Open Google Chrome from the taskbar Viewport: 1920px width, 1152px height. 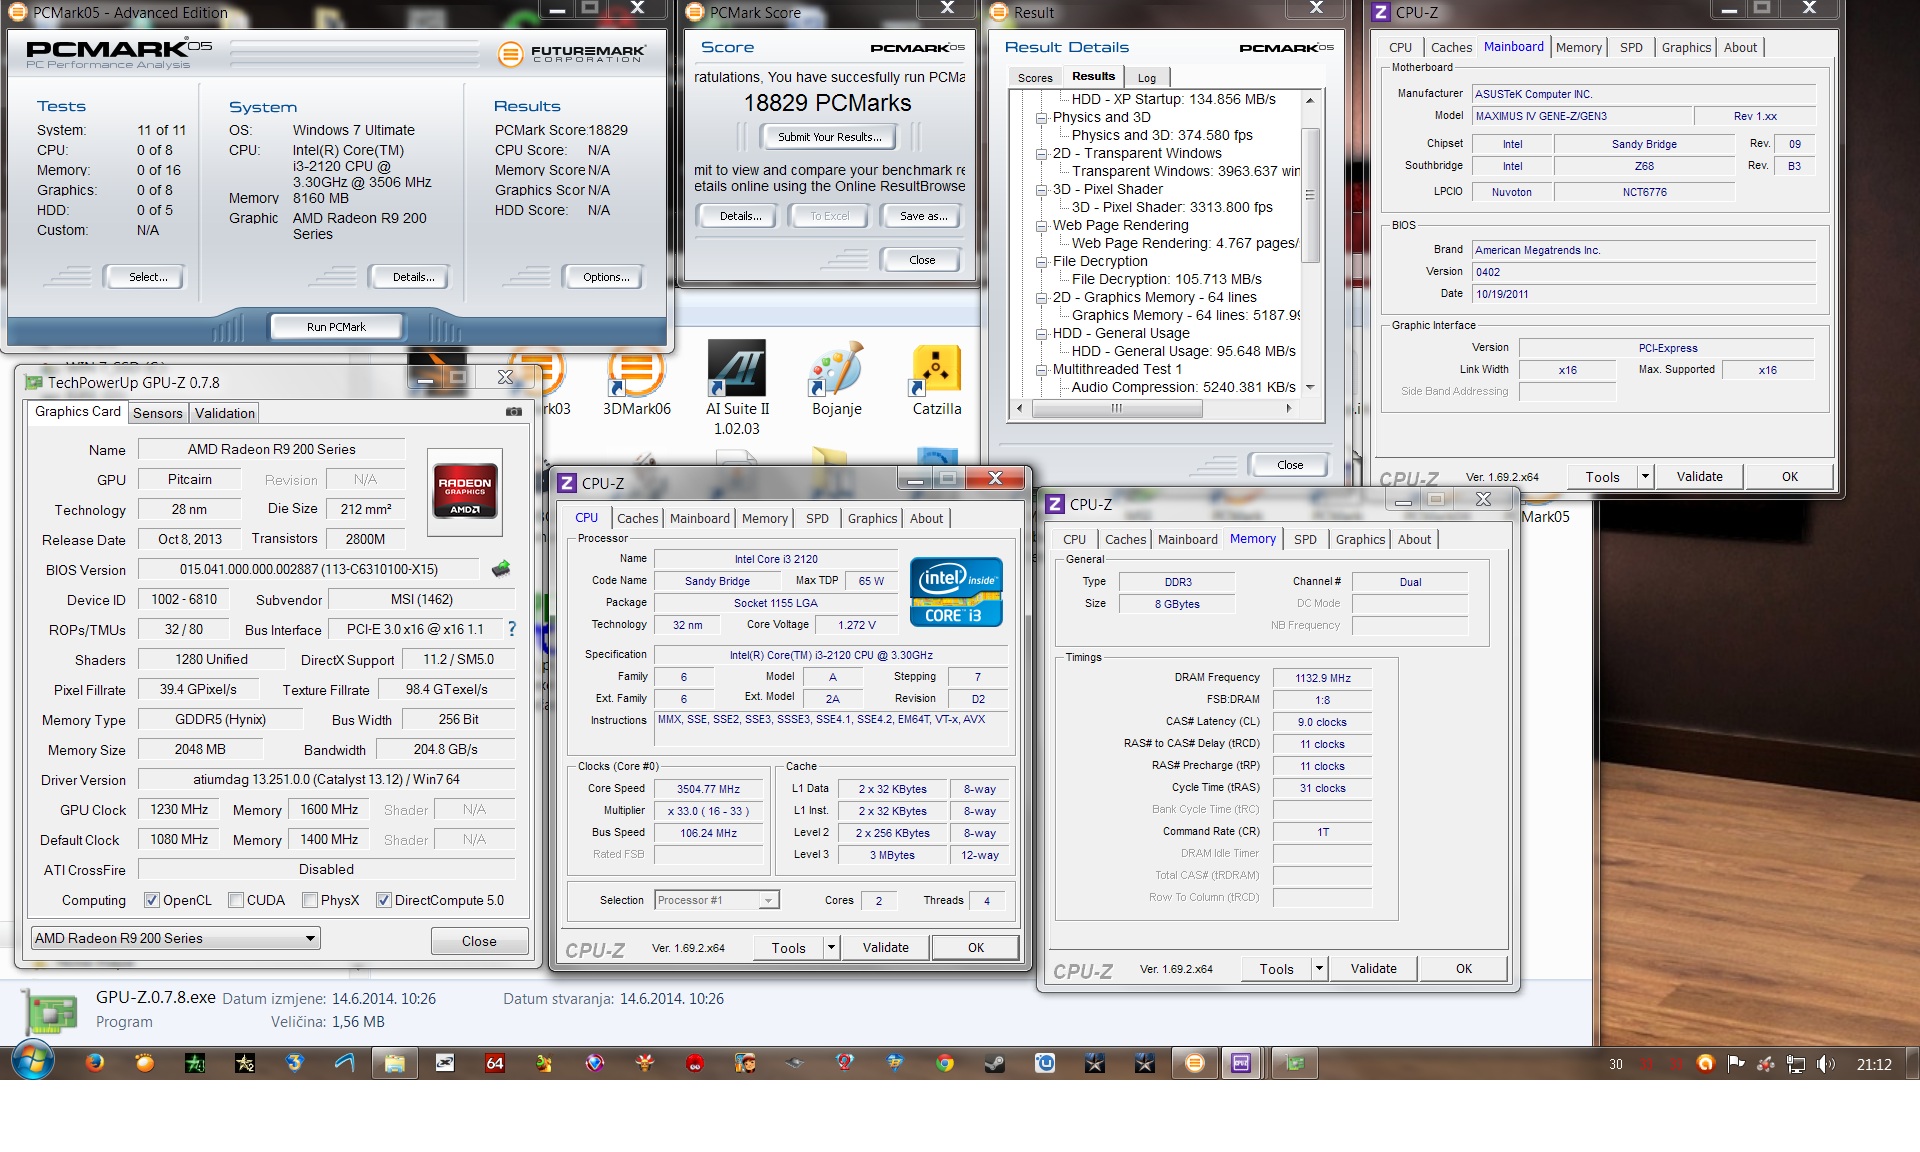[945, 1063]
